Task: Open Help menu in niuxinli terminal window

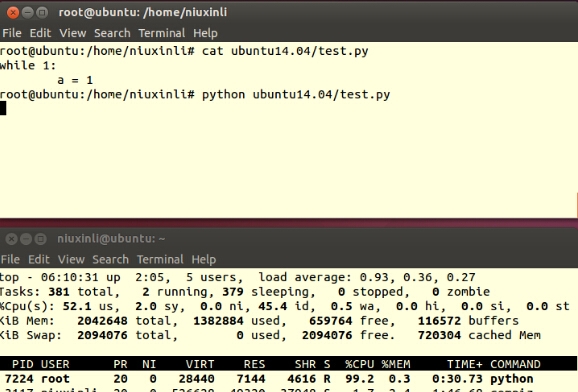Action: 204,260
